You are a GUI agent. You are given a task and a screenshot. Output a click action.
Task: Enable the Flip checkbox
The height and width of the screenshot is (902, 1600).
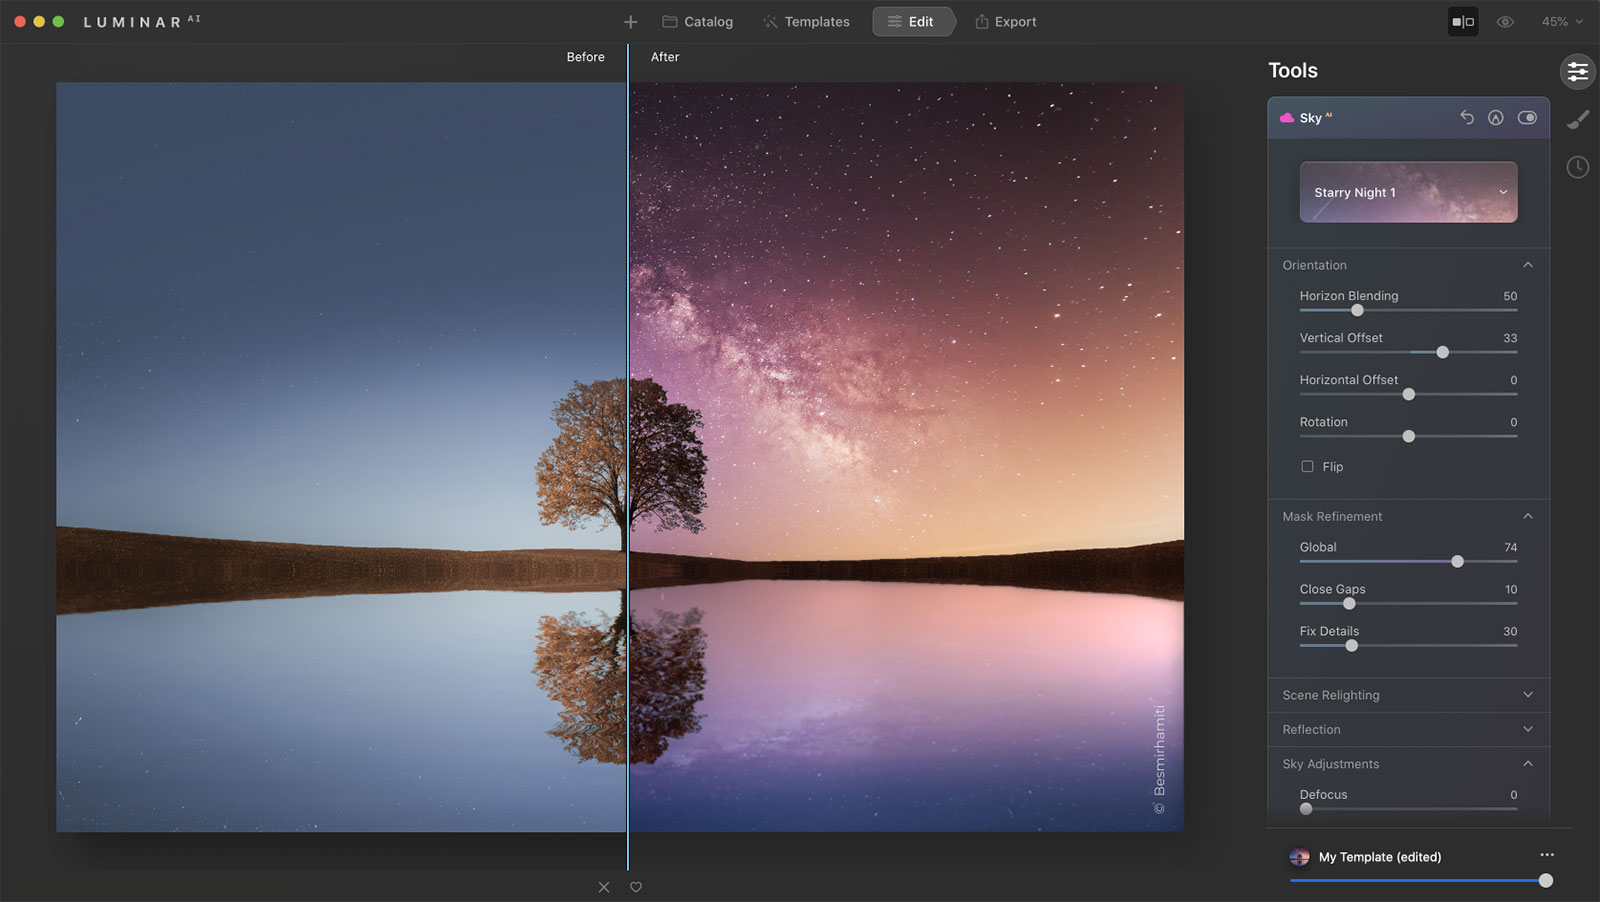coord(1307,466)
